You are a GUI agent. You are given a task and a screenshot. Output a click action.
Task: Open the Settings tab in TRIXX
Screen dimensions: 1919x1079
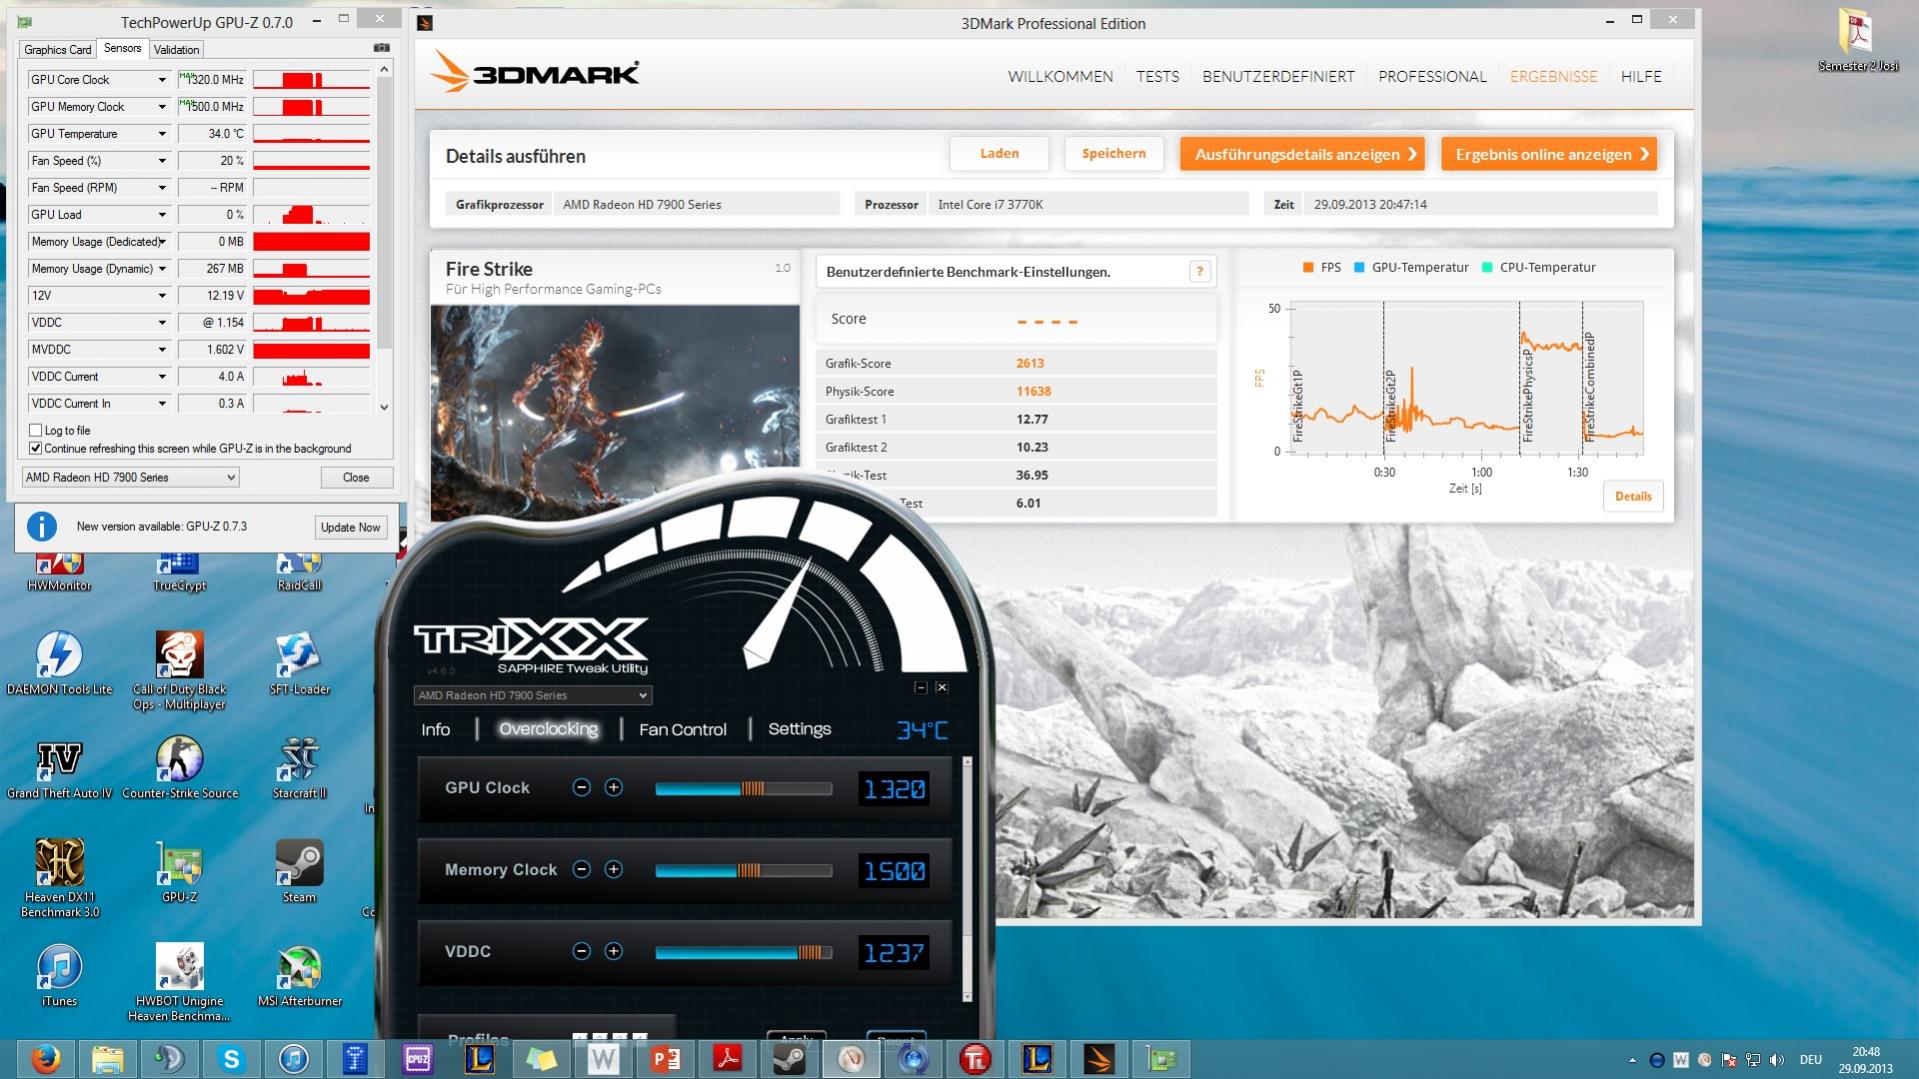tap(799, 729)
